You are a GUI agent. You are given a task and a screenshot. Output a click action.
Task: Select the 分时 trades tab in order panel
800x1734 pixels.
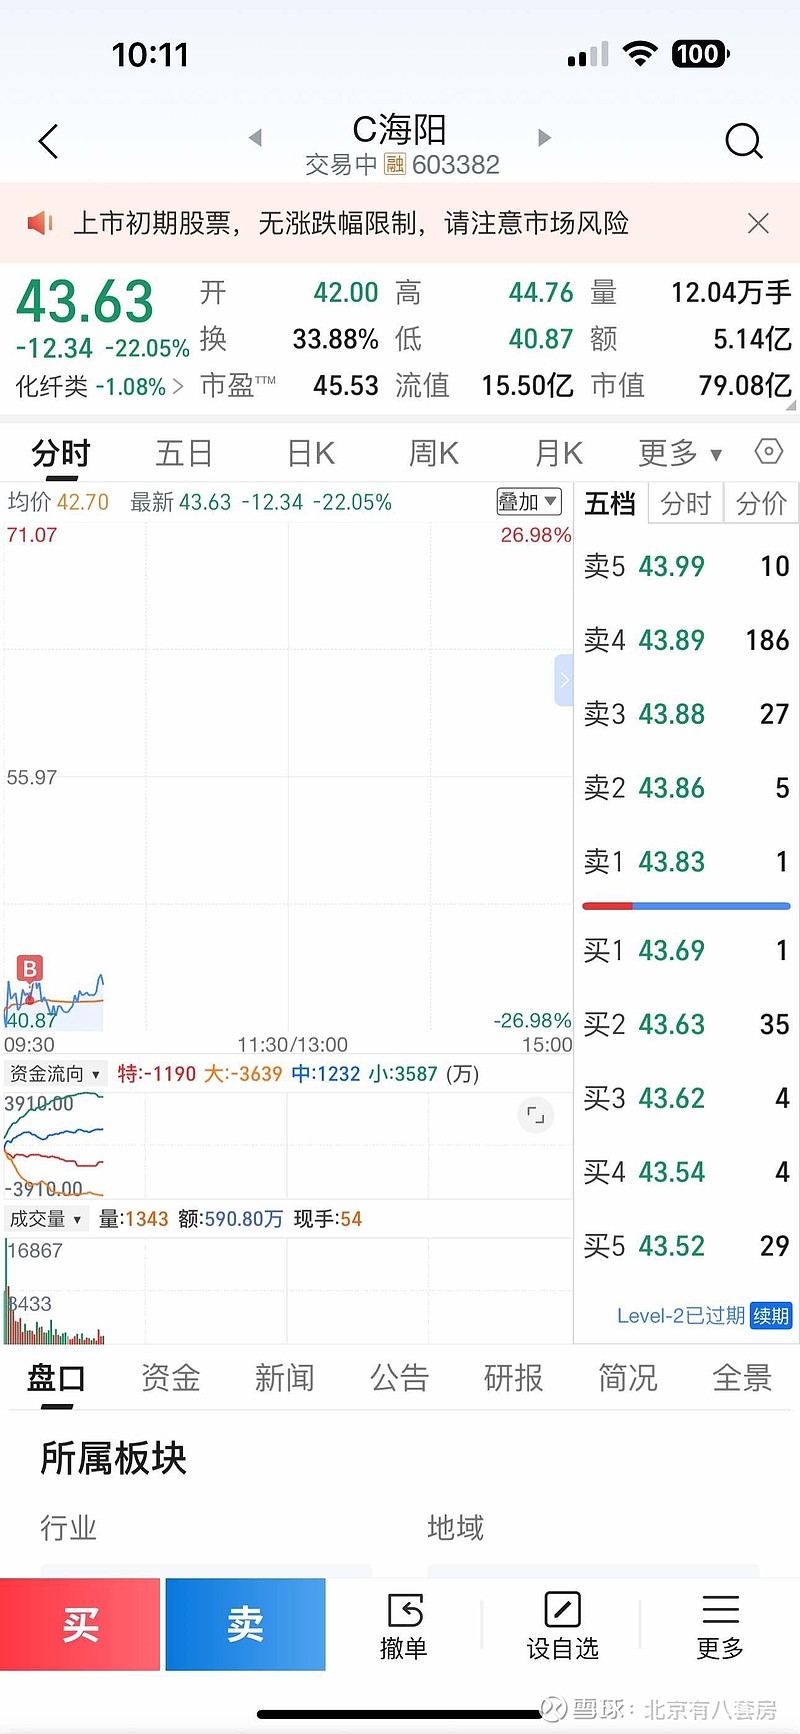686,503
